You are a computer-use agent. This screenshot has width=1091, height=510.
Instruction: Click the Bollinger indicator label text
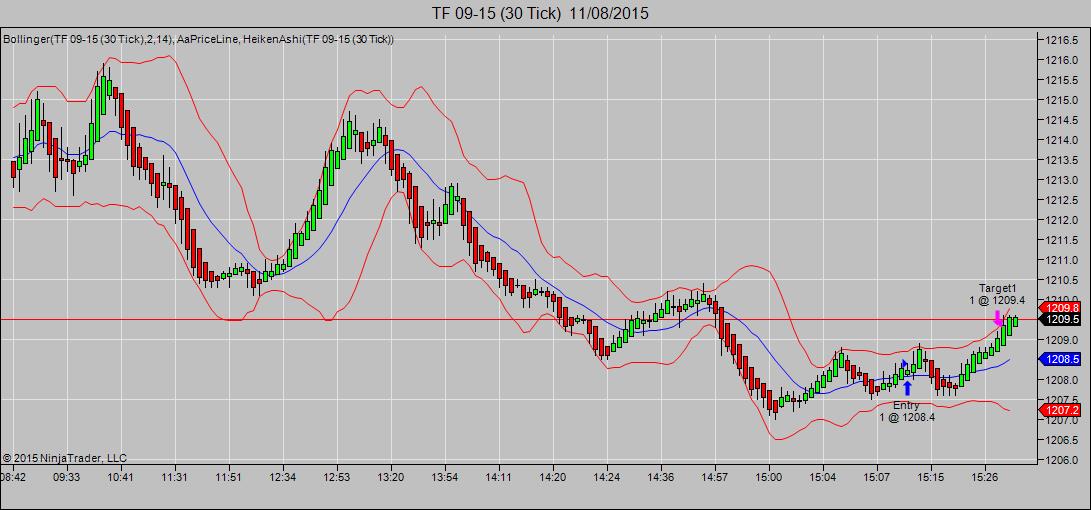click(x=198, y=40)
